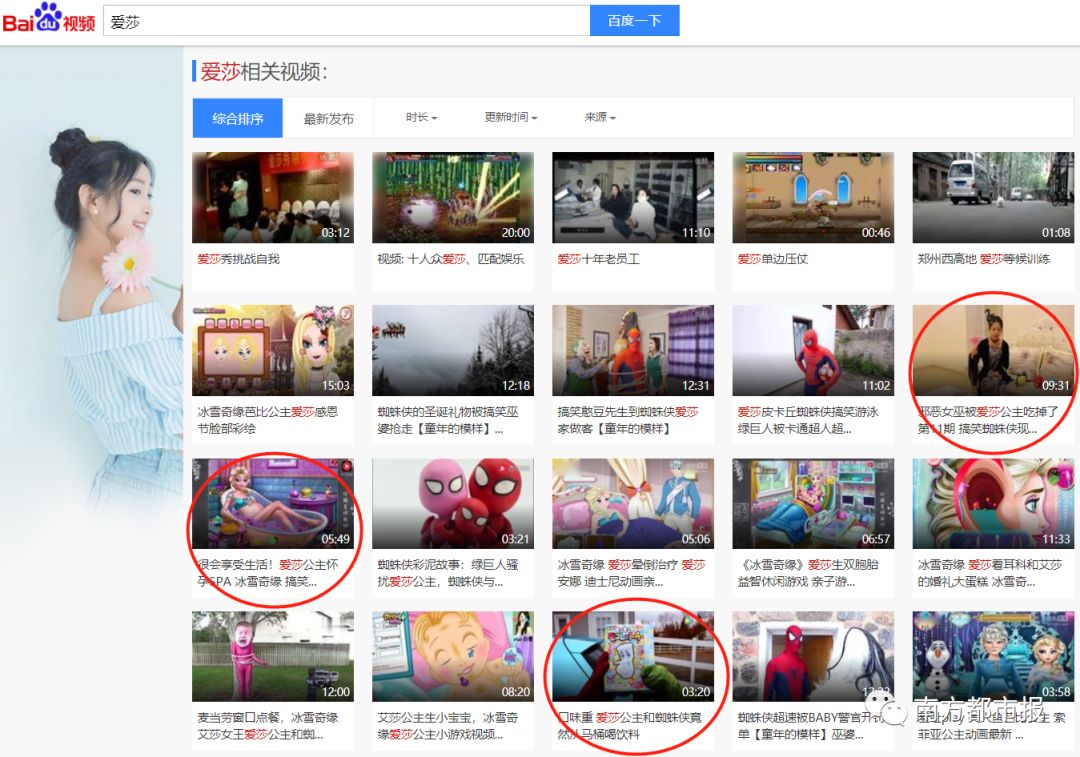Open the 05:06 fainting treatment thumbnail
This screenshot has height=757, width=1080.
pyautogui.click(x=633, y=504)
